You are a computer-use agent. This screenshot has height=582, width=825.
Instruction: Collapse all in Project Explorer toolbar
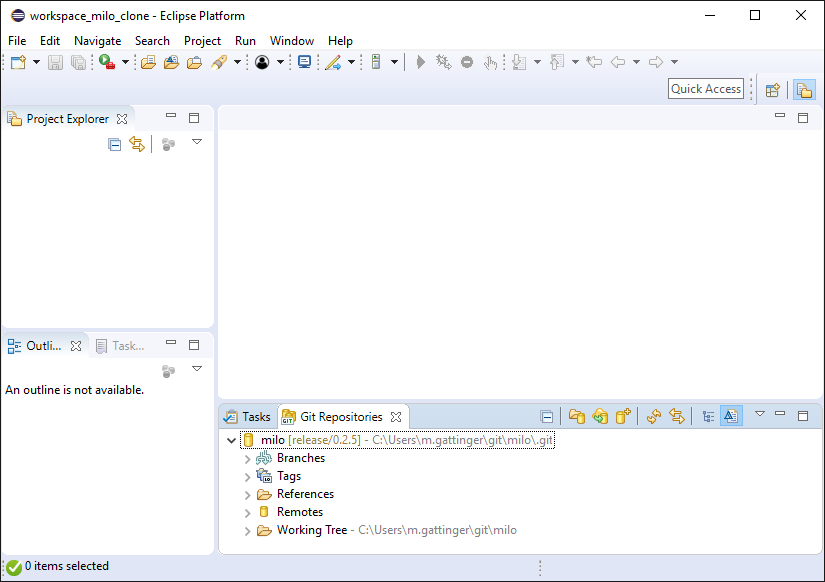114,144
